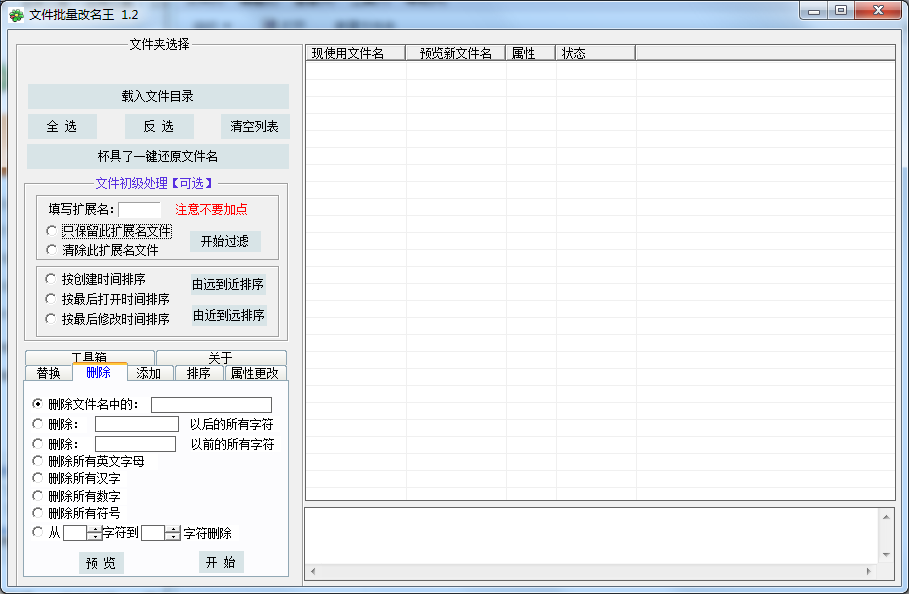
Task: Click input field before 以前的所有字符
Action: (136, 444)
